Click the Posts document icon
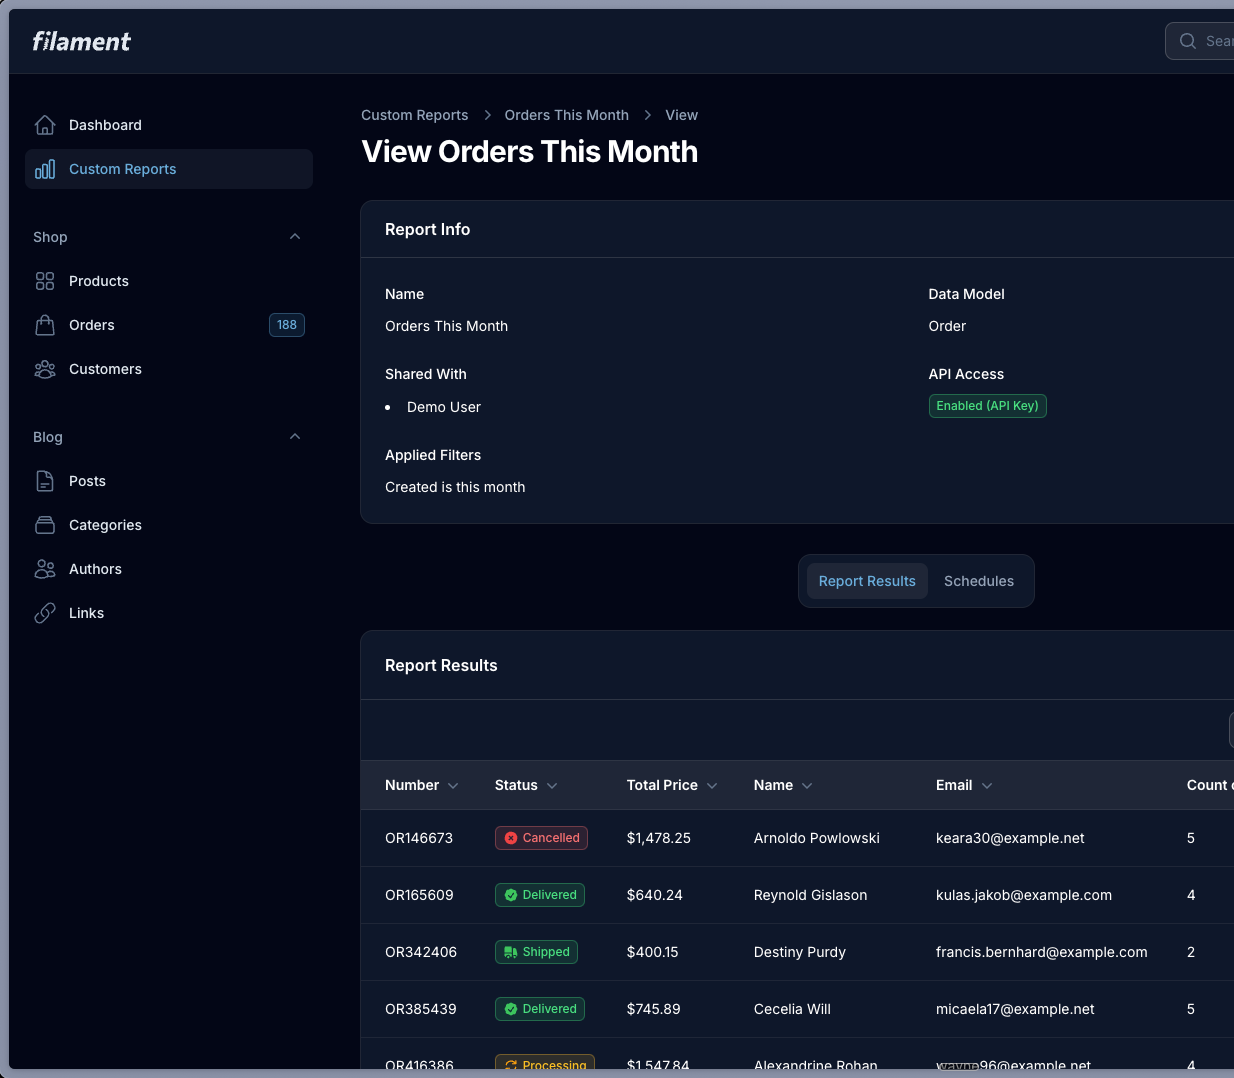This screenshot has height=1078, width=1234. (x=45, y=481)
